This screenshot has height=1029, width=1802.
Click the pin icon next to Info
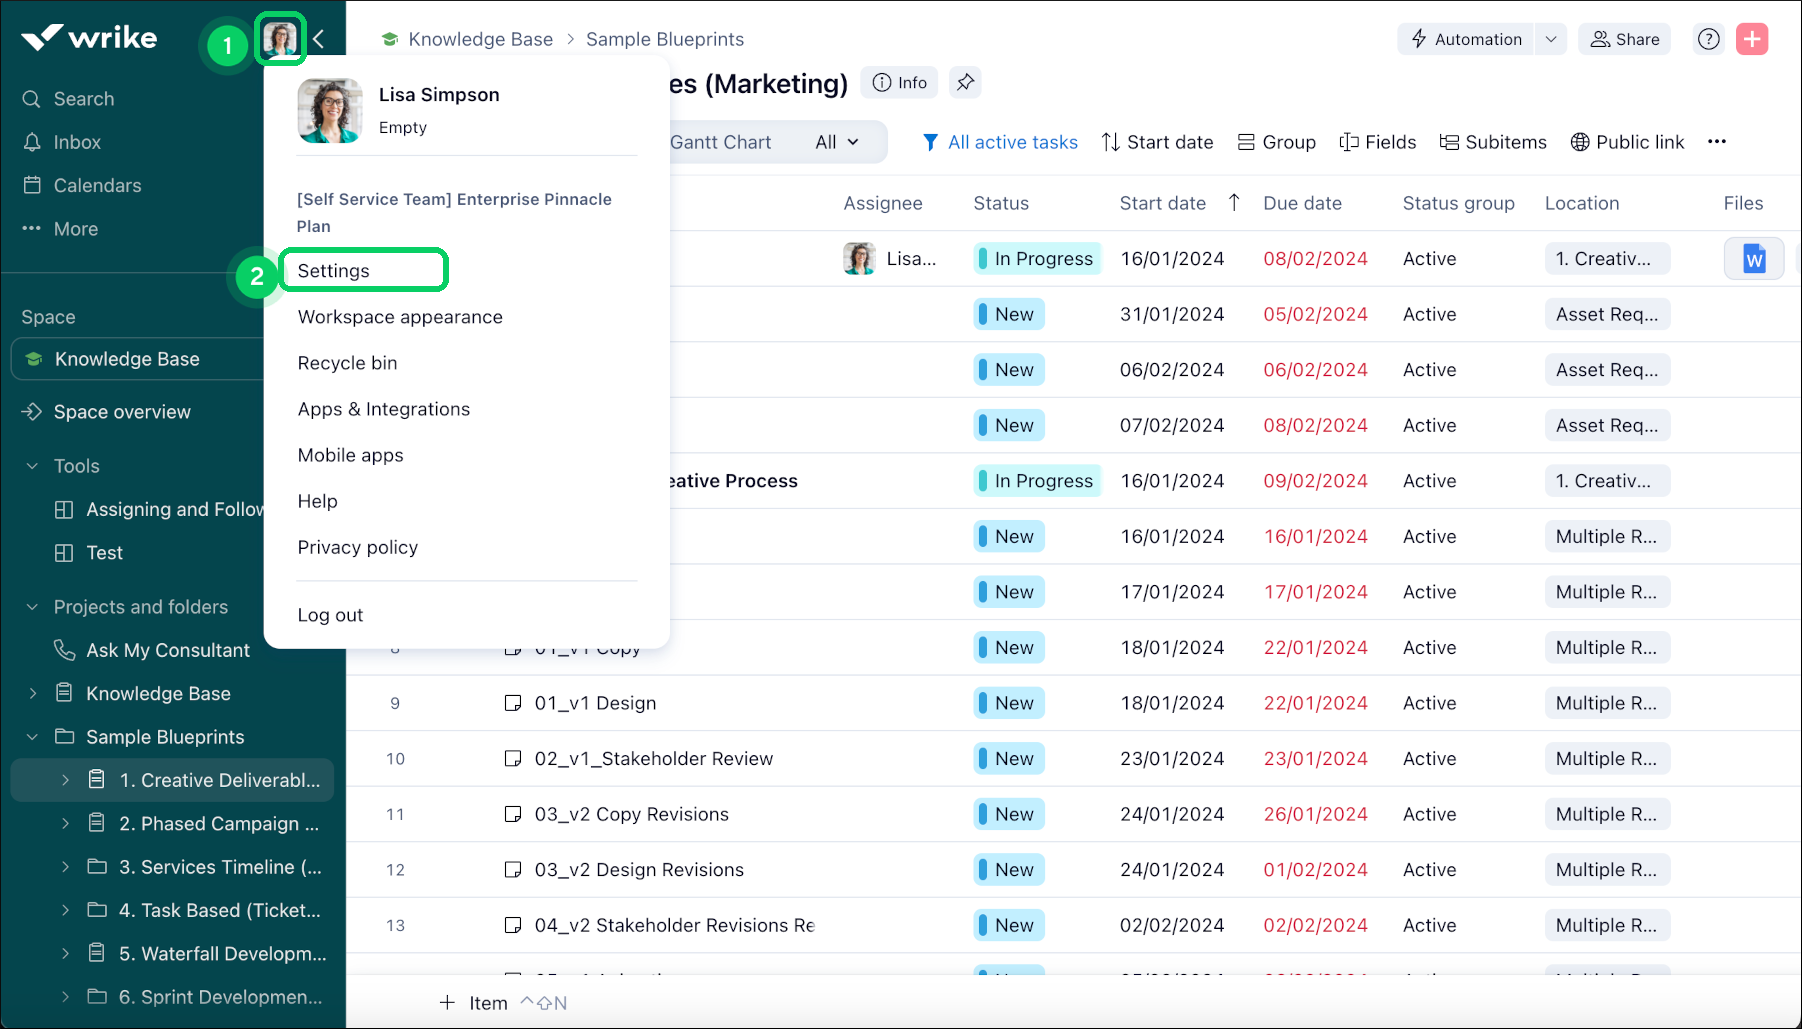pyautogui.click(x=965, y=83)
